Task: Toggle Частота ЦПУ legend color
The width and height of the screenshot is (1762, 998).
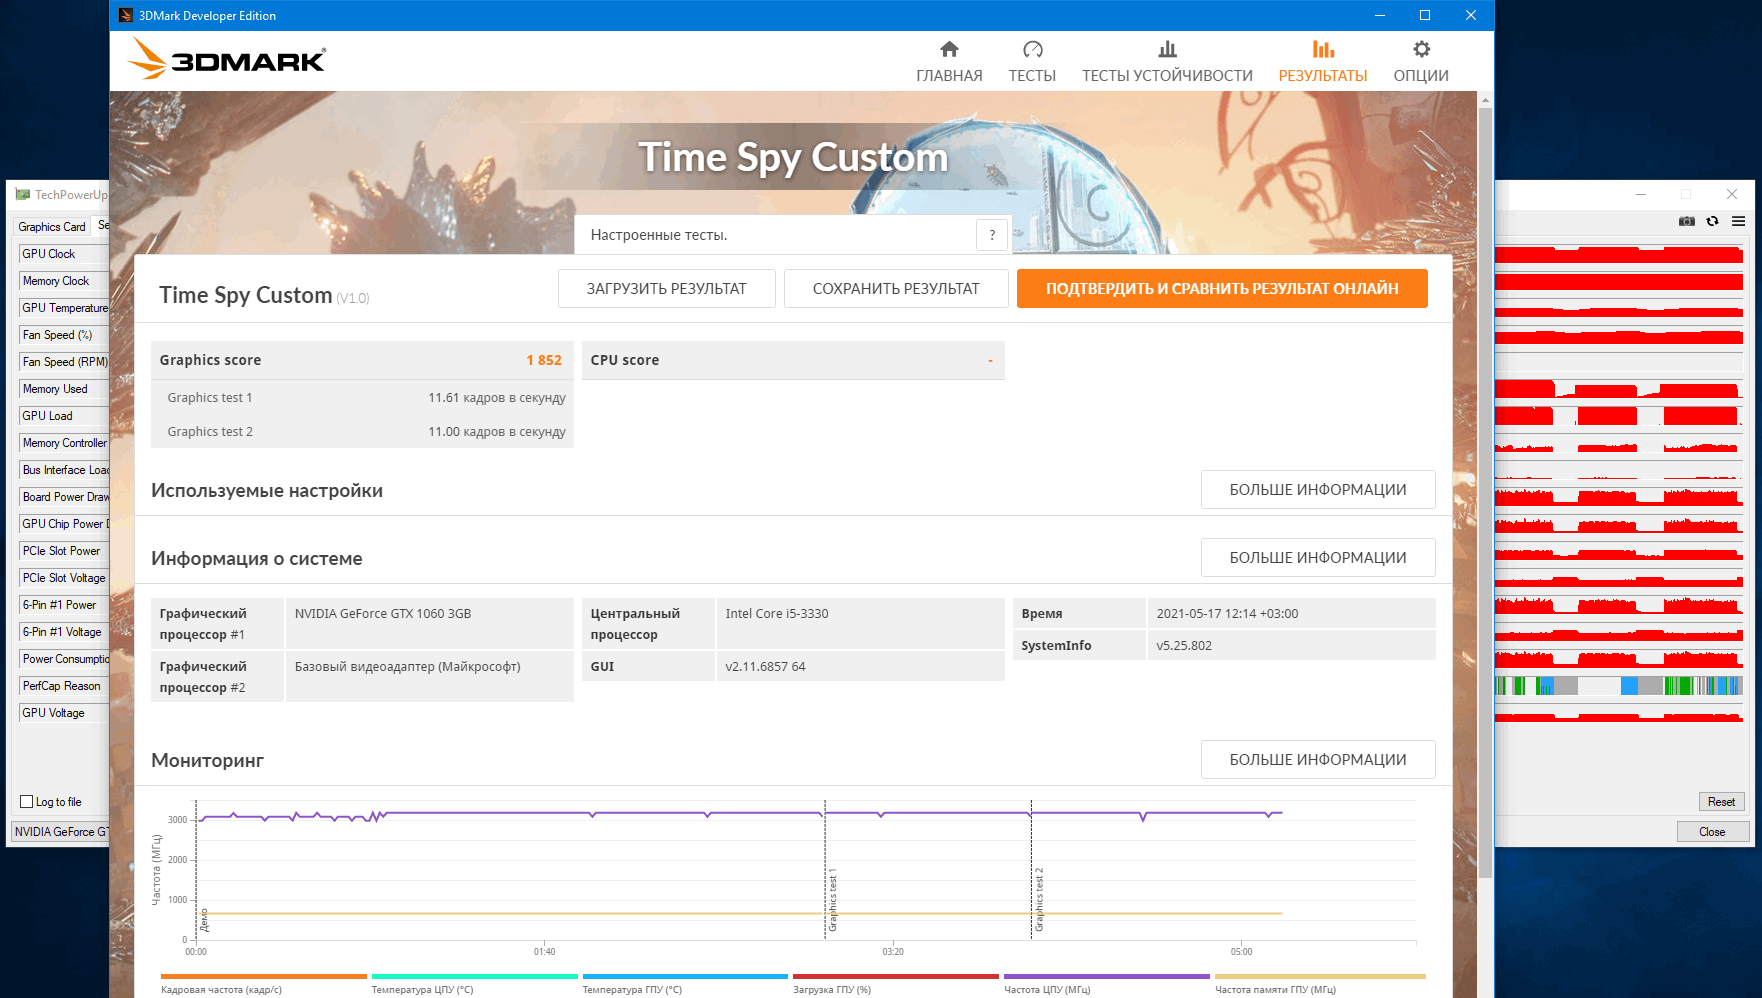Action: tap(1107, 977)
